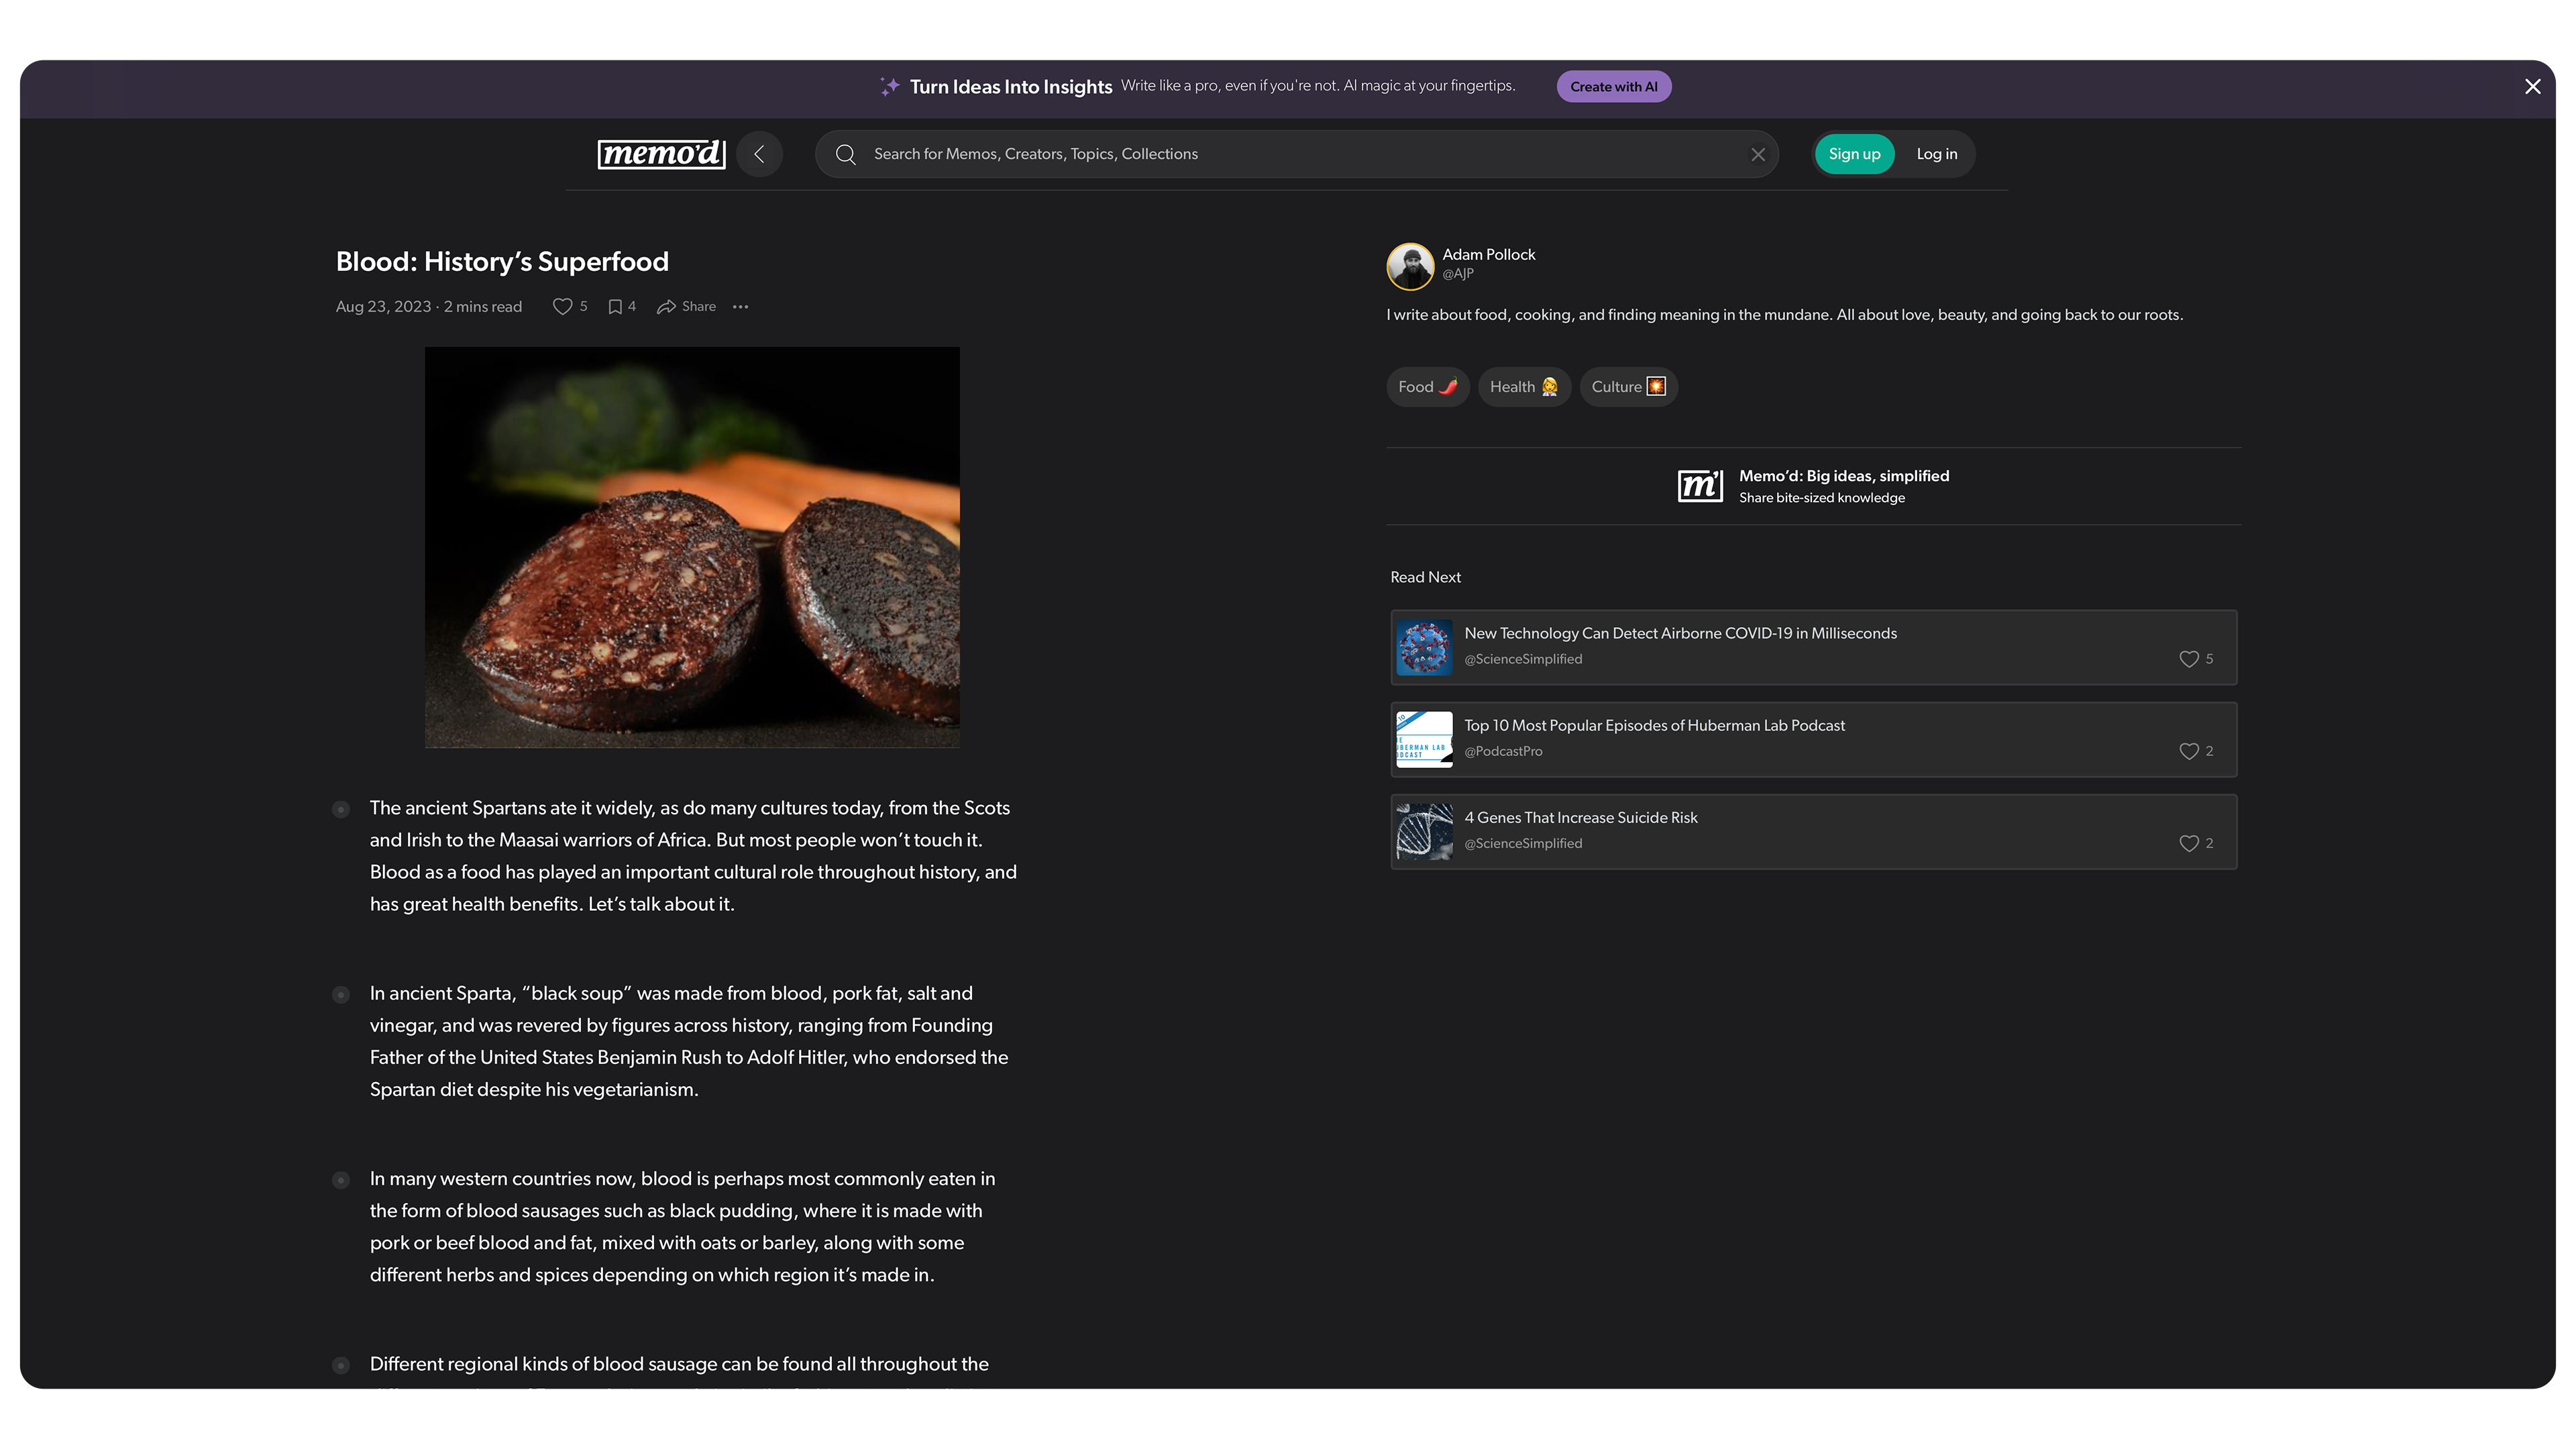Heart the Huberman Lab Podcast memo
This screenshot has width=2576, height=1449.
coord(2188,751)
